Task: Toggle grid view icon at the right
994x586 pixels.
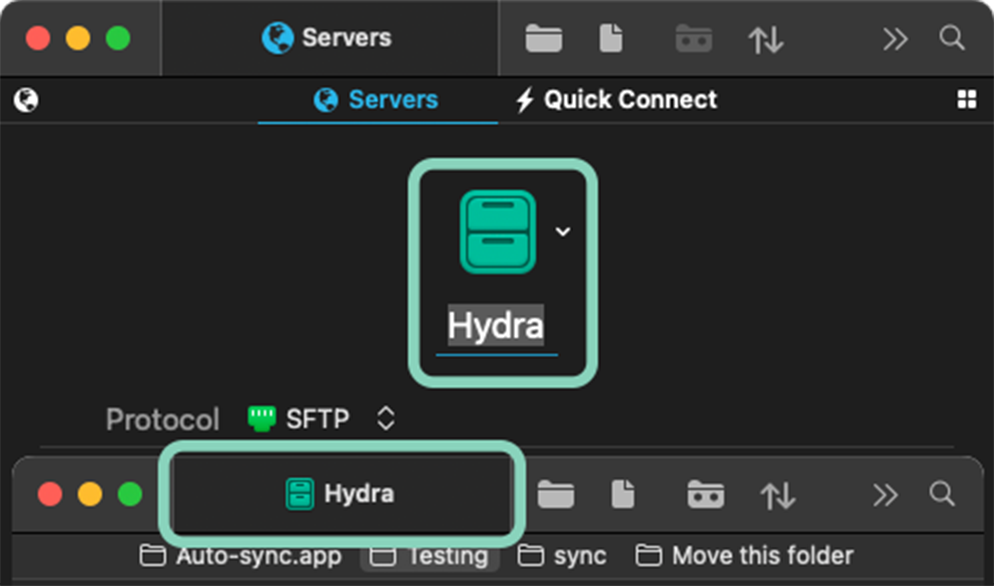Action: pos(967,100)
